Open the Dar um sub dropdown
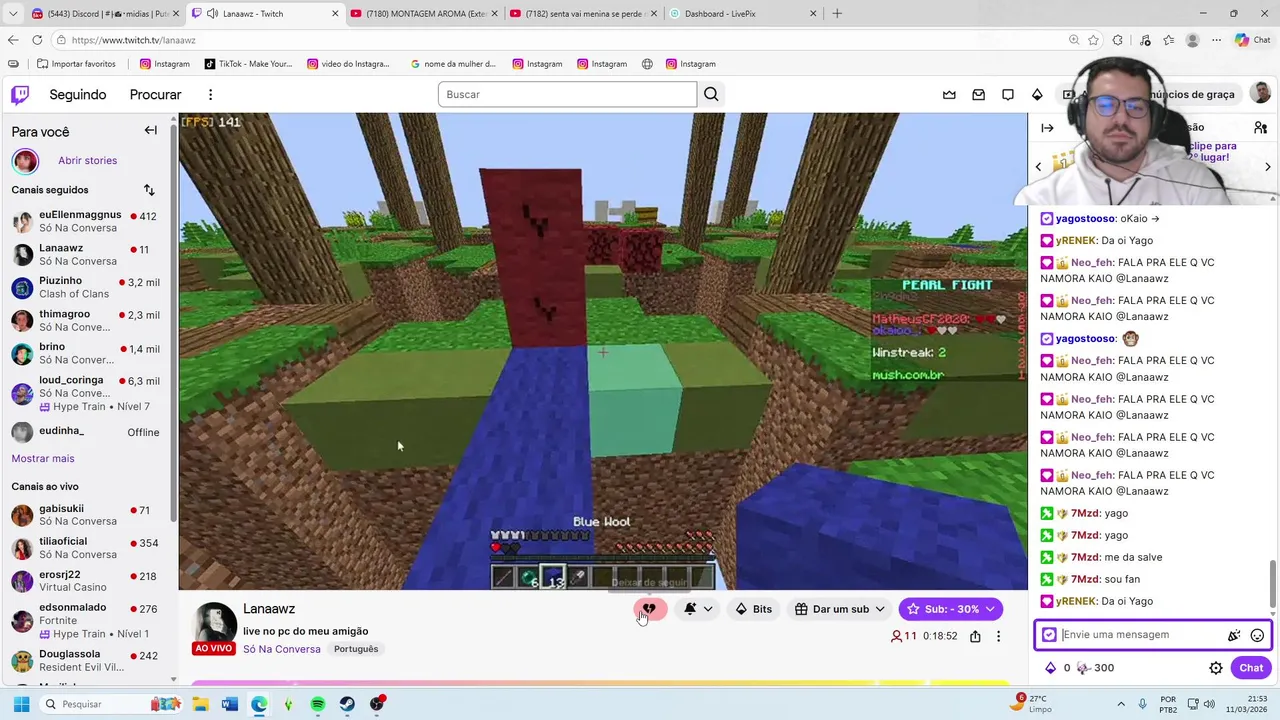The image size is (1280, 720). pos(840,609)
